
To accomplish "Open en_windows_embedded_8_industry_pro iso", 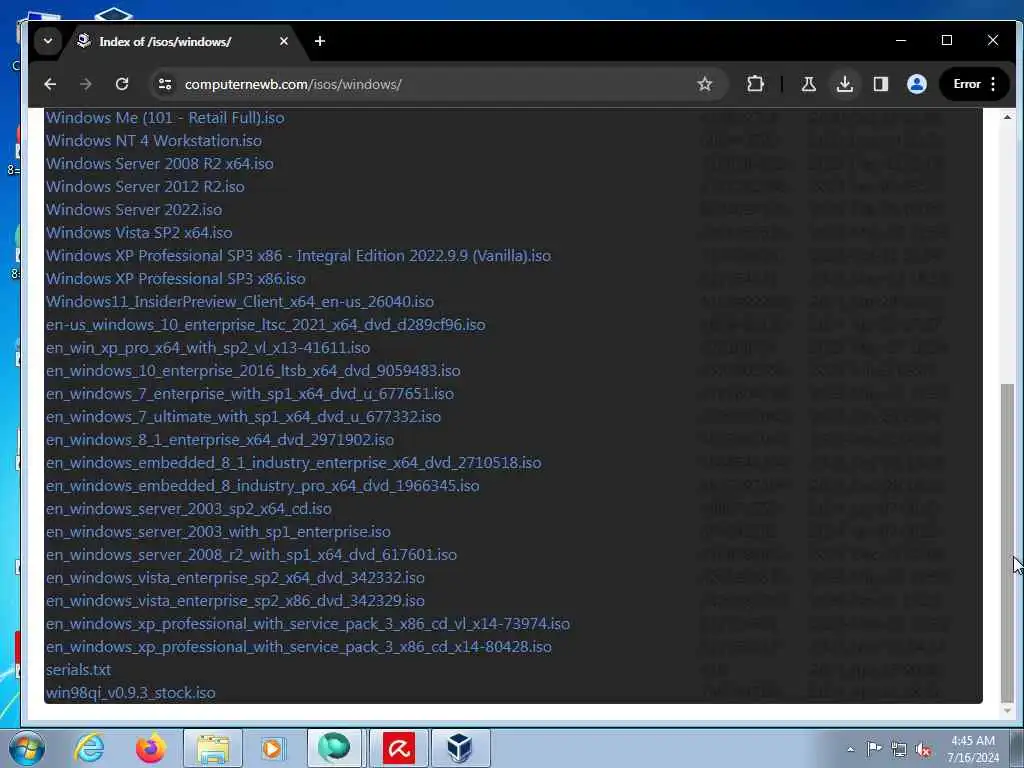I will pyautogui.click(x=263, y=485).
